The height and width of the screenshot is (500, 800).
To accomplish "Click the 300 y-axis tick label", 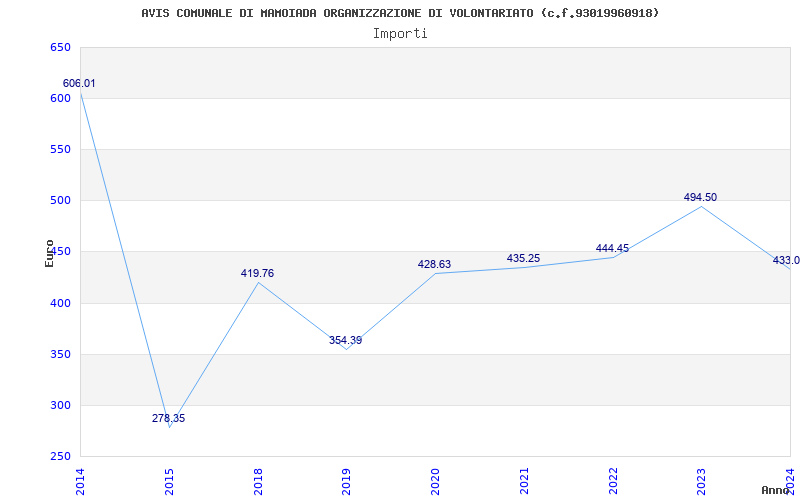I will click(x=60, y=405).
